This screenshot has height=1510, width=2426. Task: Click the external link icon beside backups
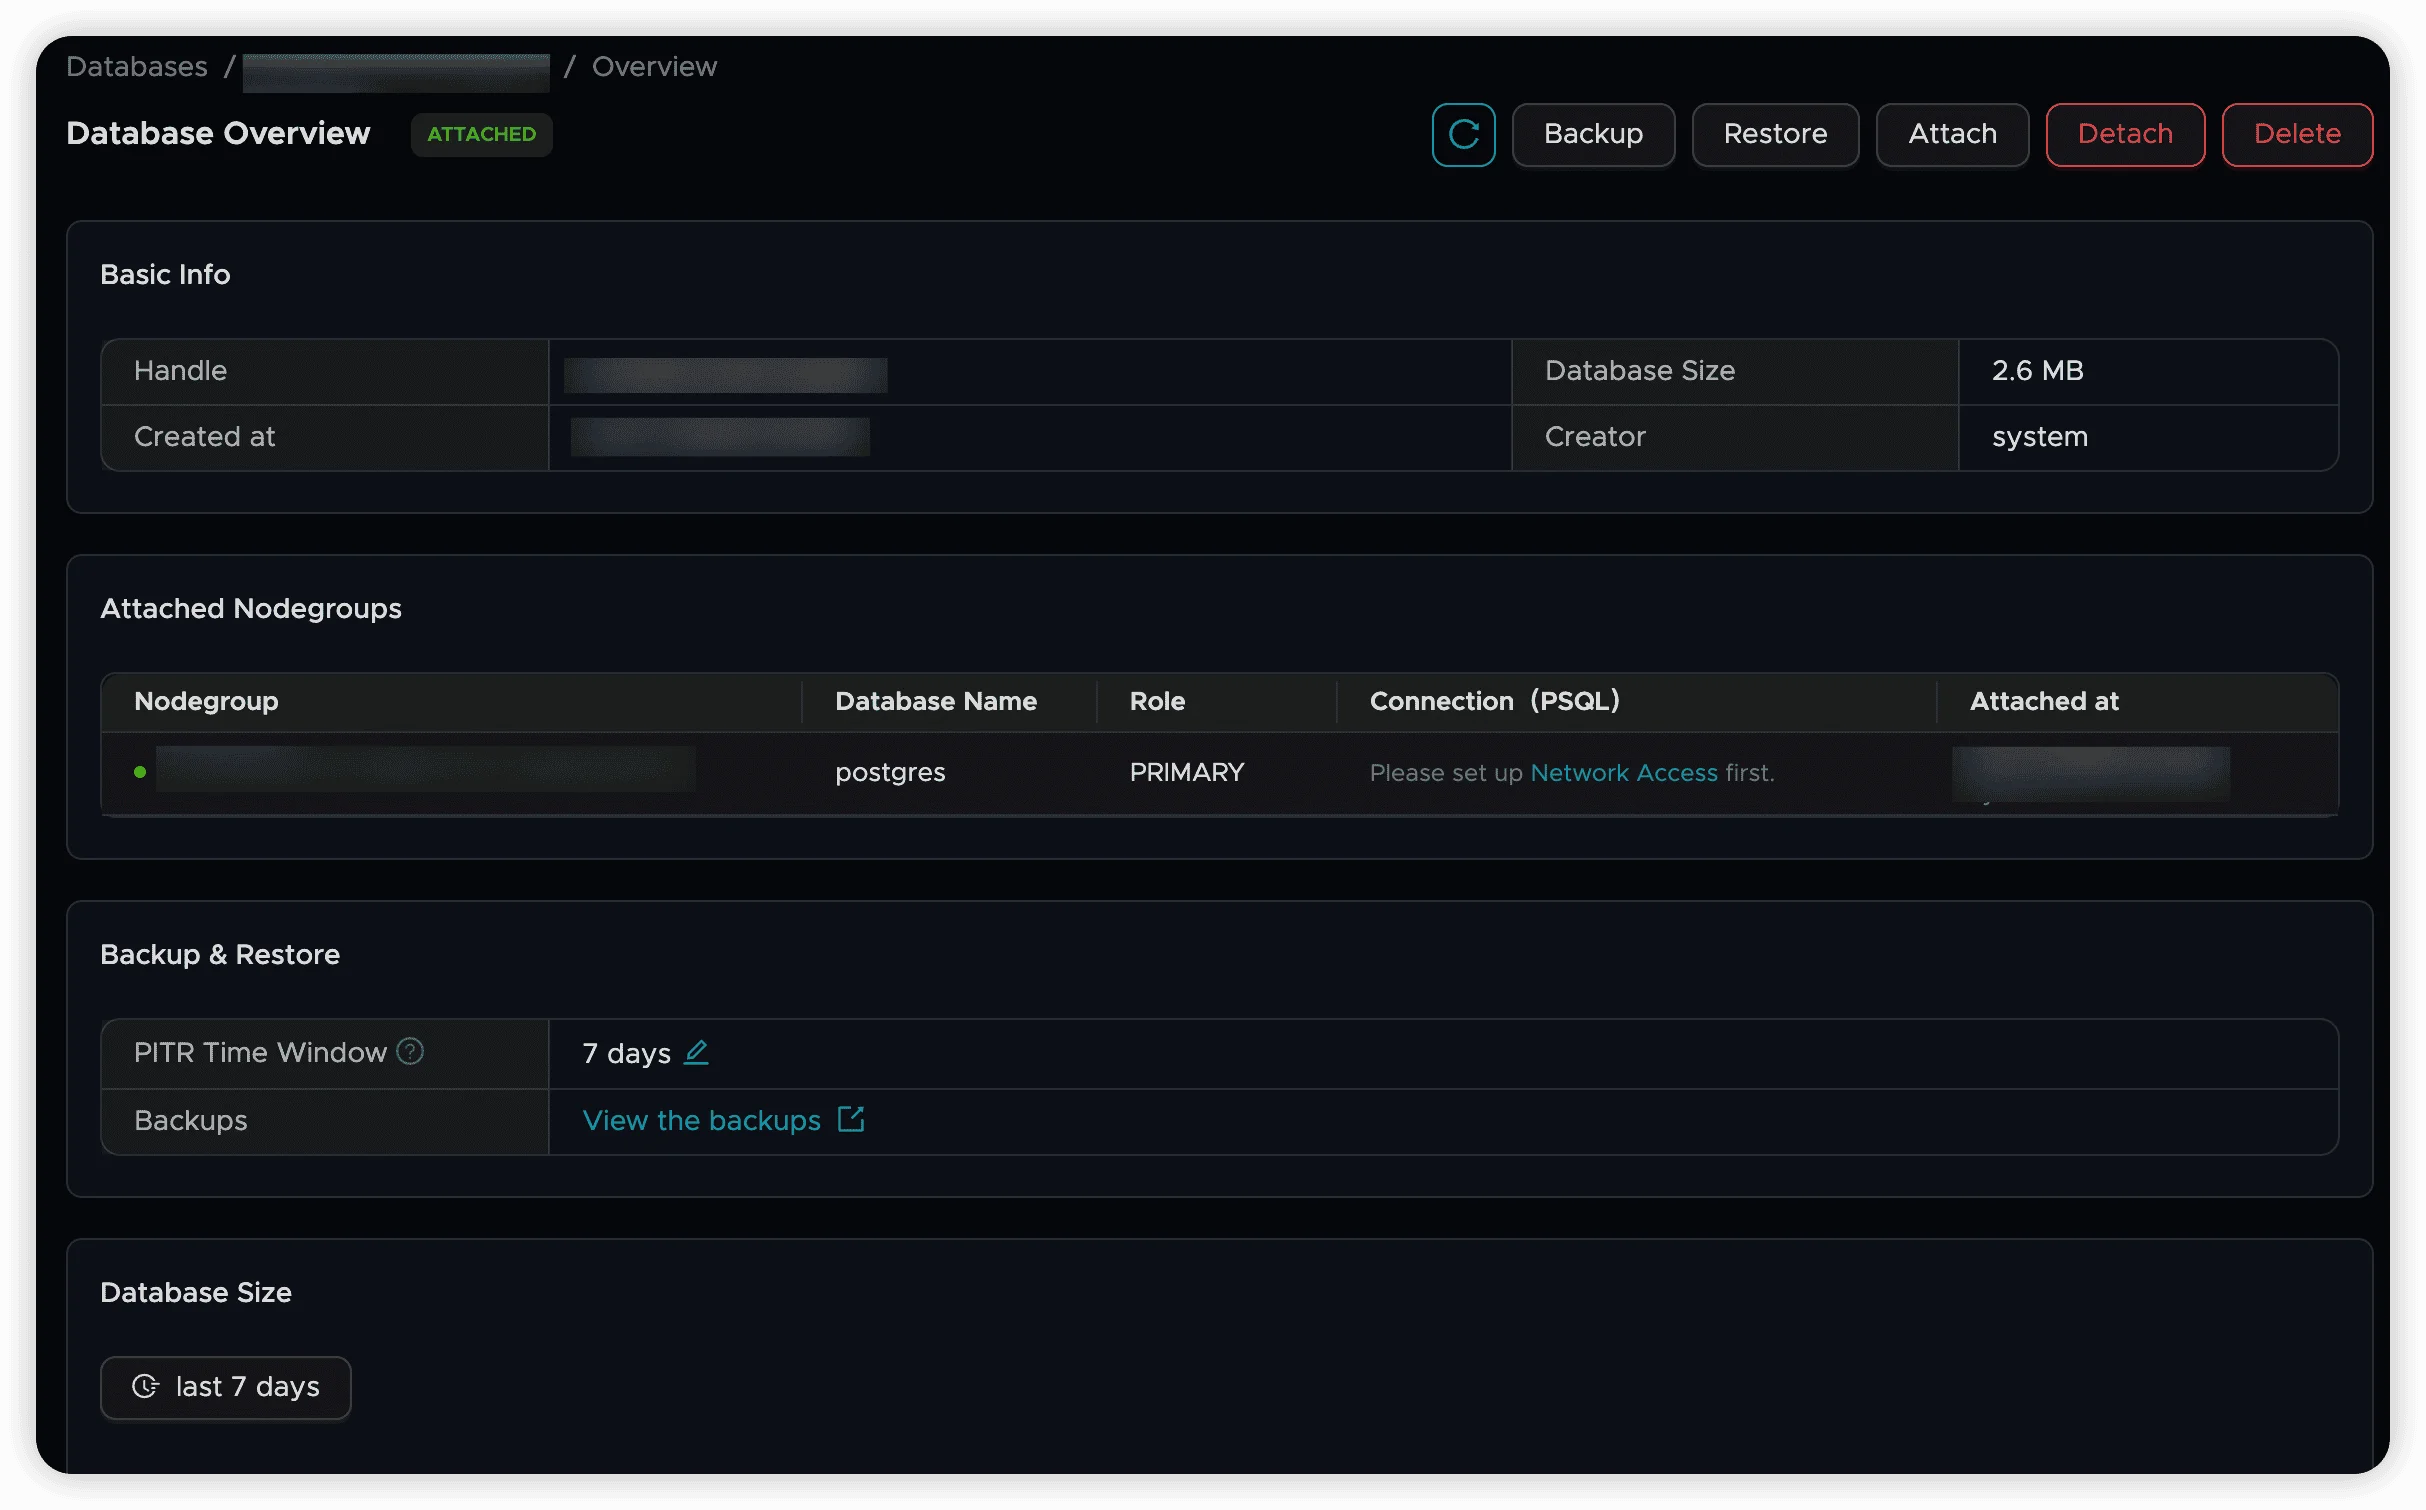851,1119
